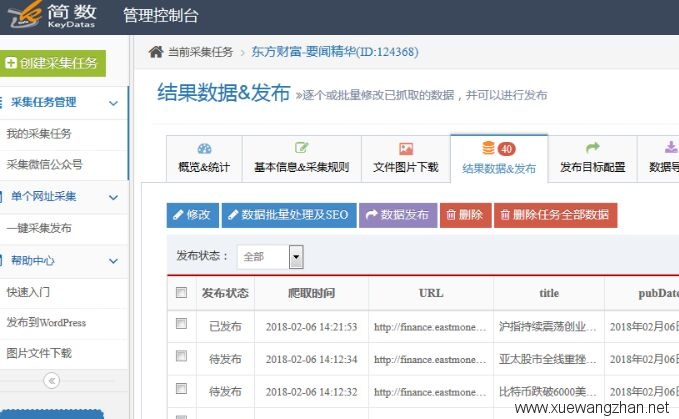Click timestamp 2018-02-06 14:21:53
Image resolution: width=679 pixels, height=419 pixels.
[311, 327]
